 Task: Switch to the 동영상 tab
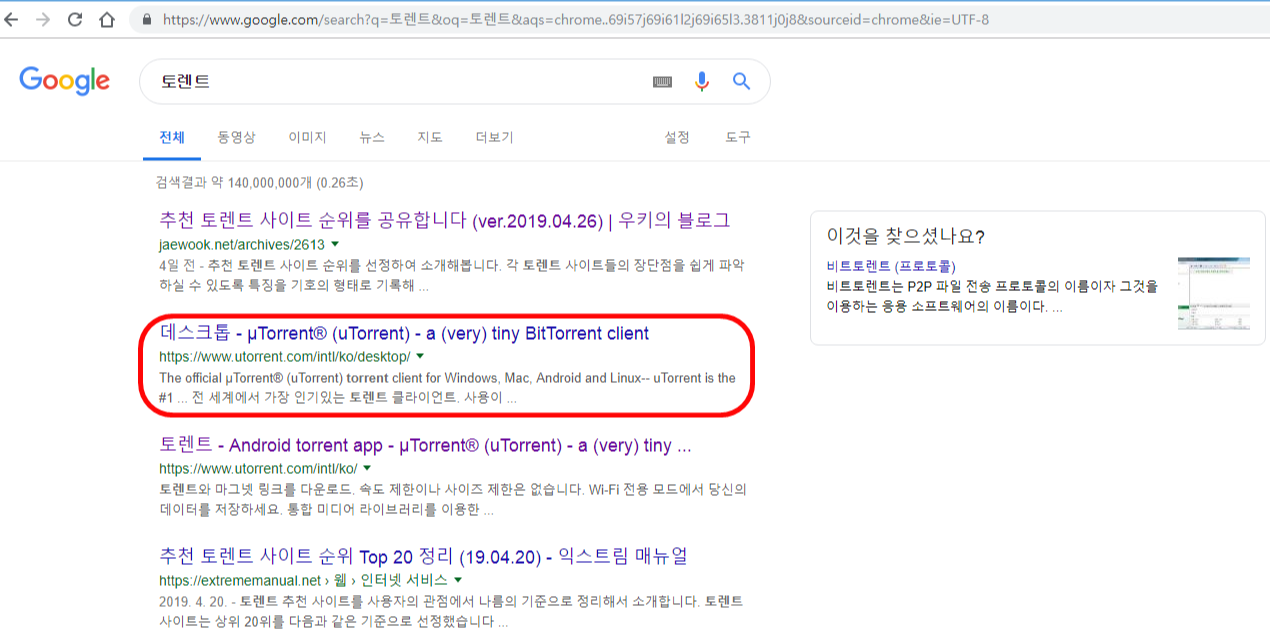[x=237, y=137]
